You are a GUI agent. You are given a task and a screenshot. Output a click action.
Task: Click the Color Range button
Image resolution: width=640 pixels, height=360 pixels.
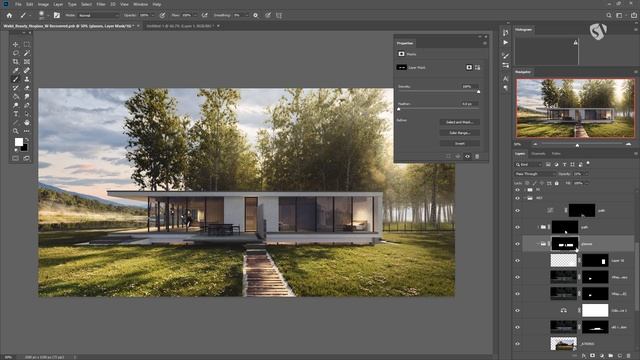tap(459, 133)
